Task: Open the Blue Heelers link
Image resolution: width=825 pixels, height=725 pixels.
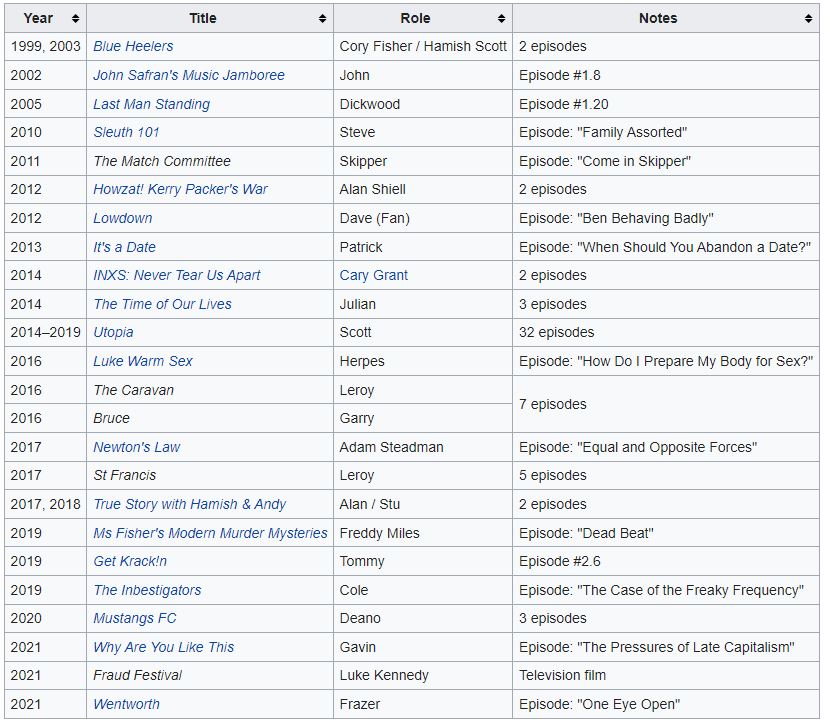Action: [x=133, y=46]
